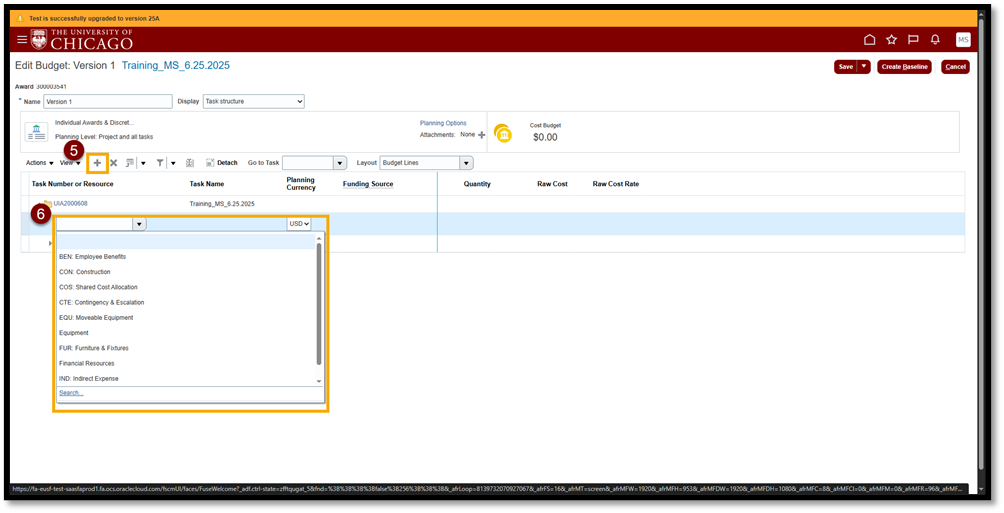1004x513 pixels.
Task: Open Favorites star icon
Action: (x=891, y=40)
